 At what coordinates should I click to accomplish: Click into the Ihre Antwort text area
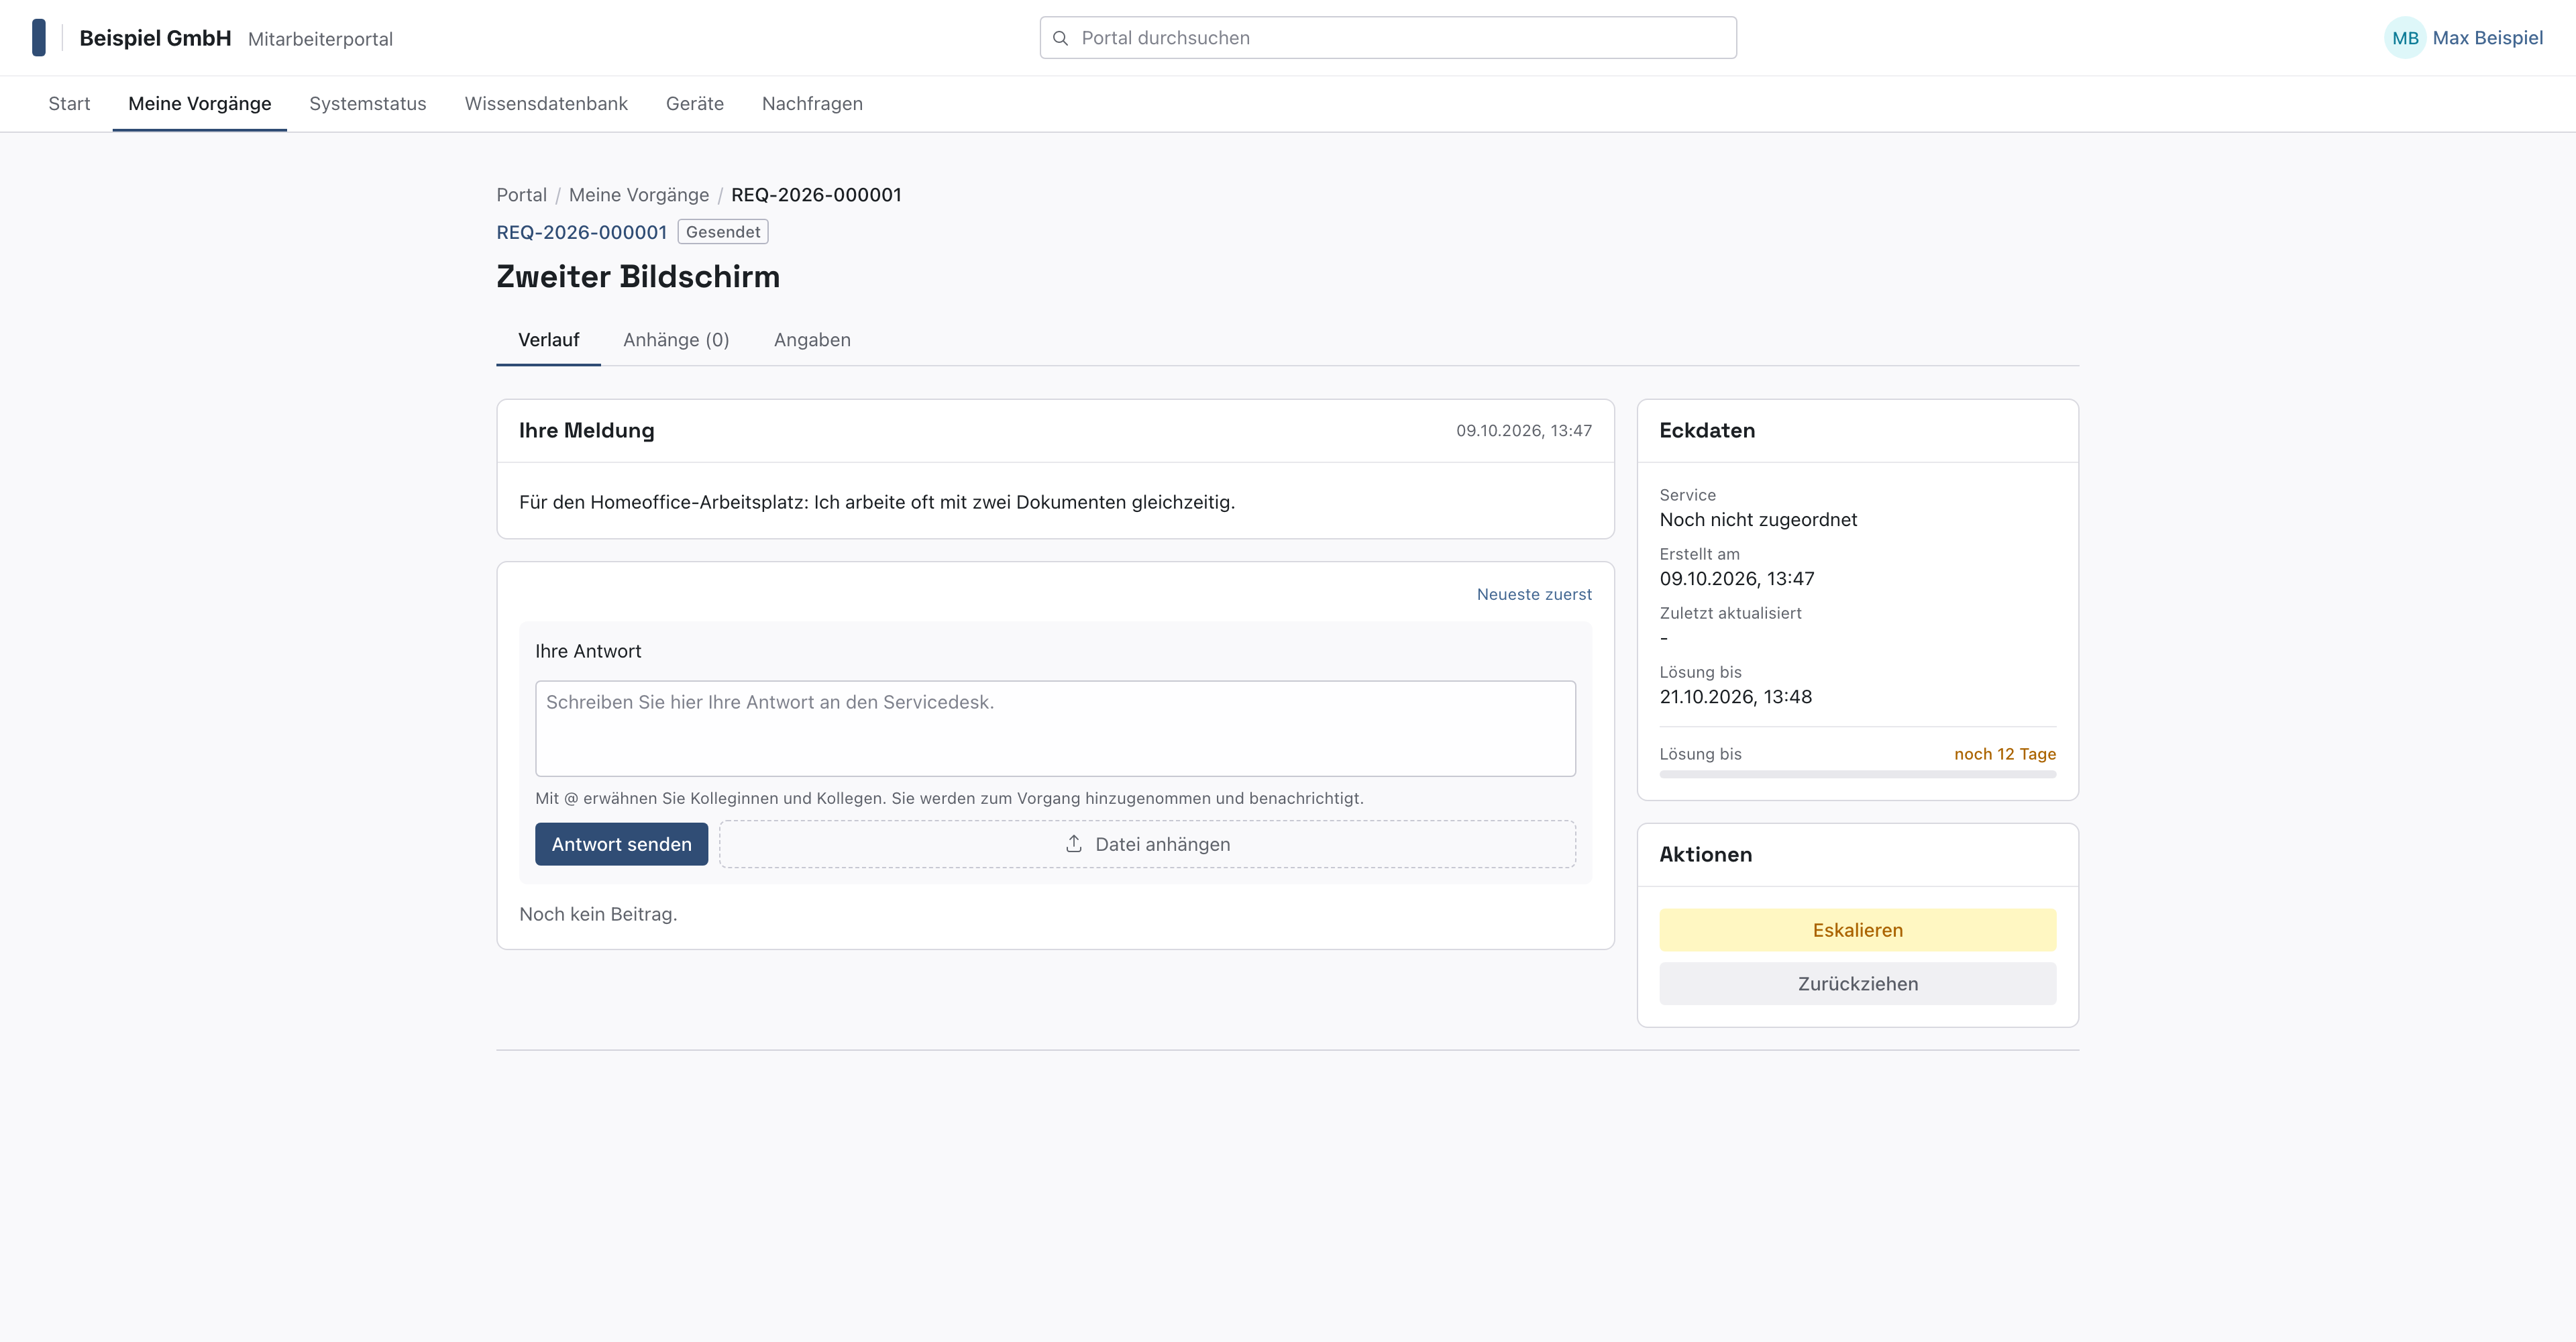click(x=1055, y=729)
